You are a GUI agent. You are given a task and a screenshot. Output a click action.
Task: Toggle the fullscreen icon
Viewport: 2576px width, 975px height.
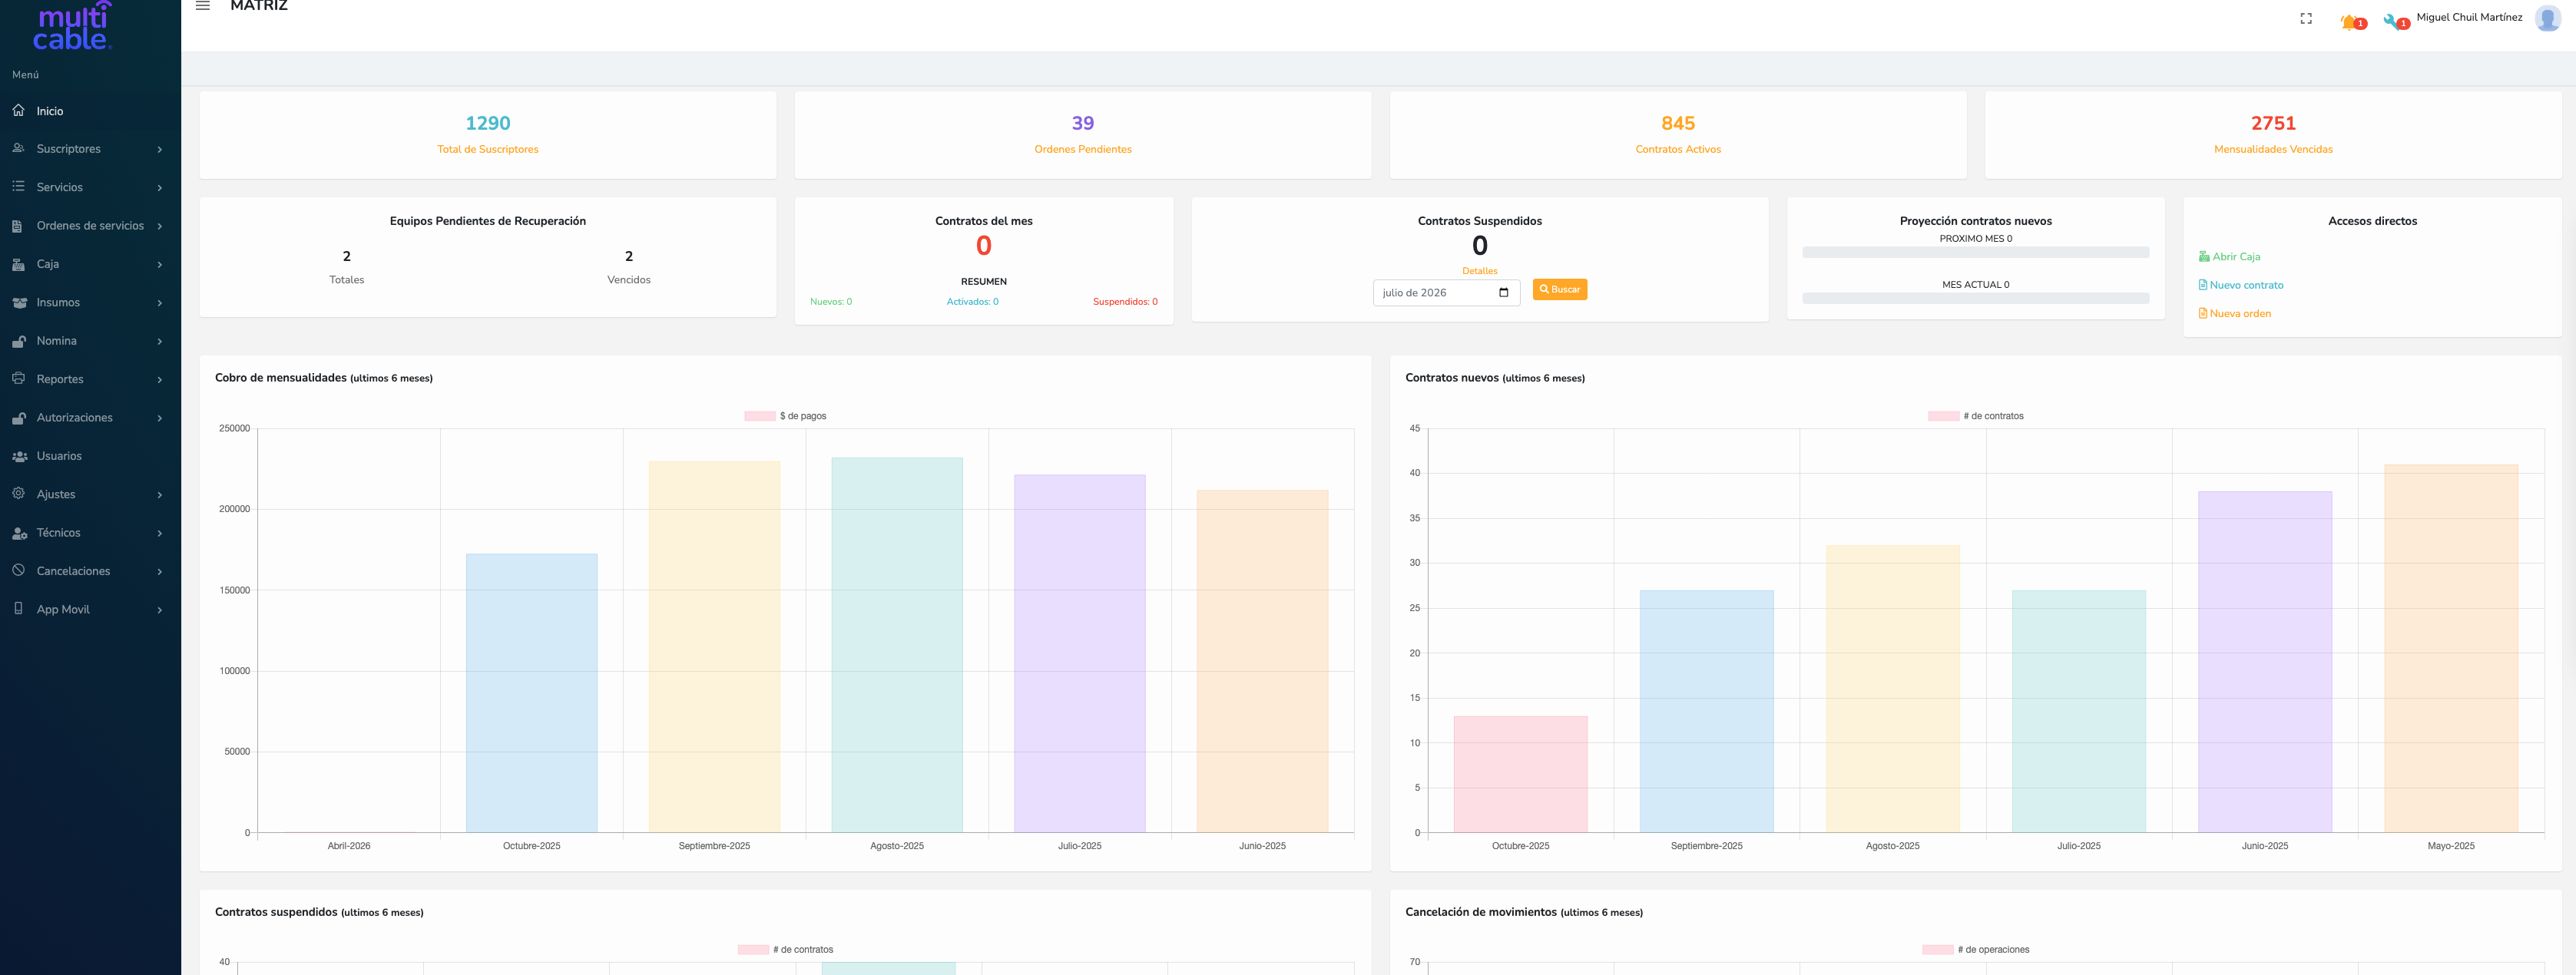(2306, 19)
